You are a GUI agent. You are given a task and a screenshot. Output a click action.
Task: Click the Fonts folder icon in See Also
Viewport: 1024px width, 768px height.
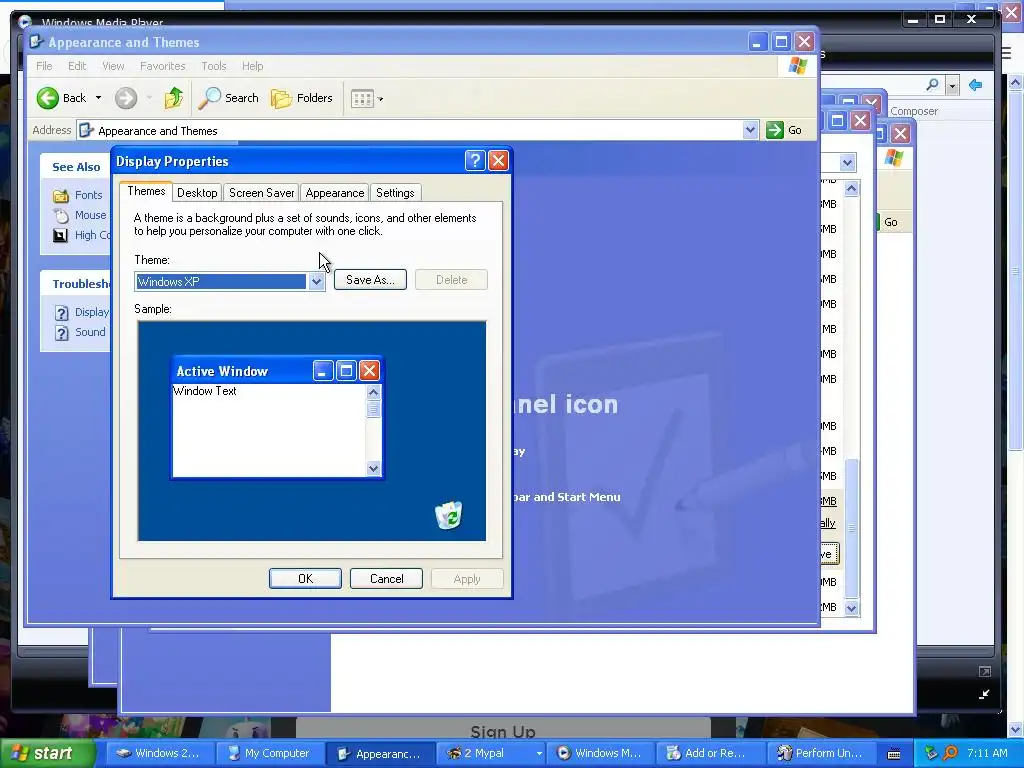click(61, 195)
